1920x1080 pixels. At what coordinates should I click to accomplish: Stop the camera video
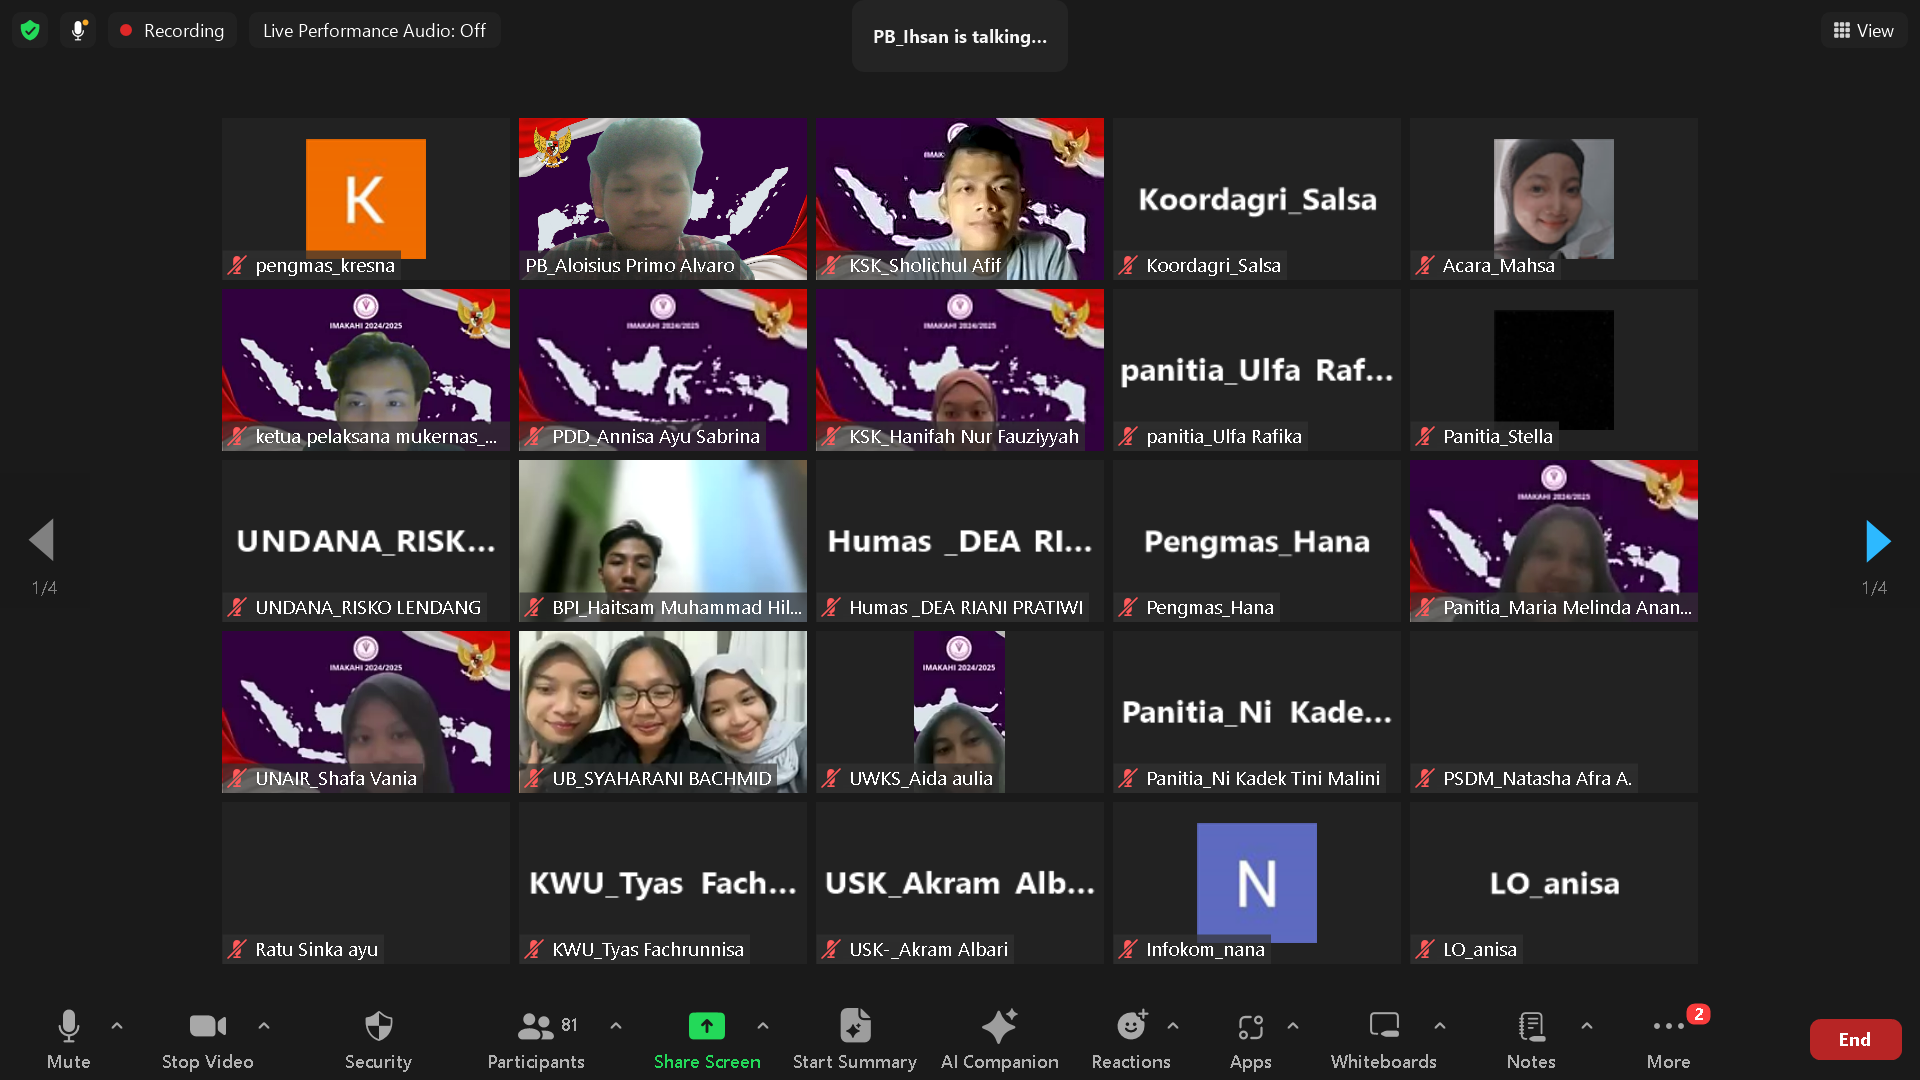pos(207,1027)
